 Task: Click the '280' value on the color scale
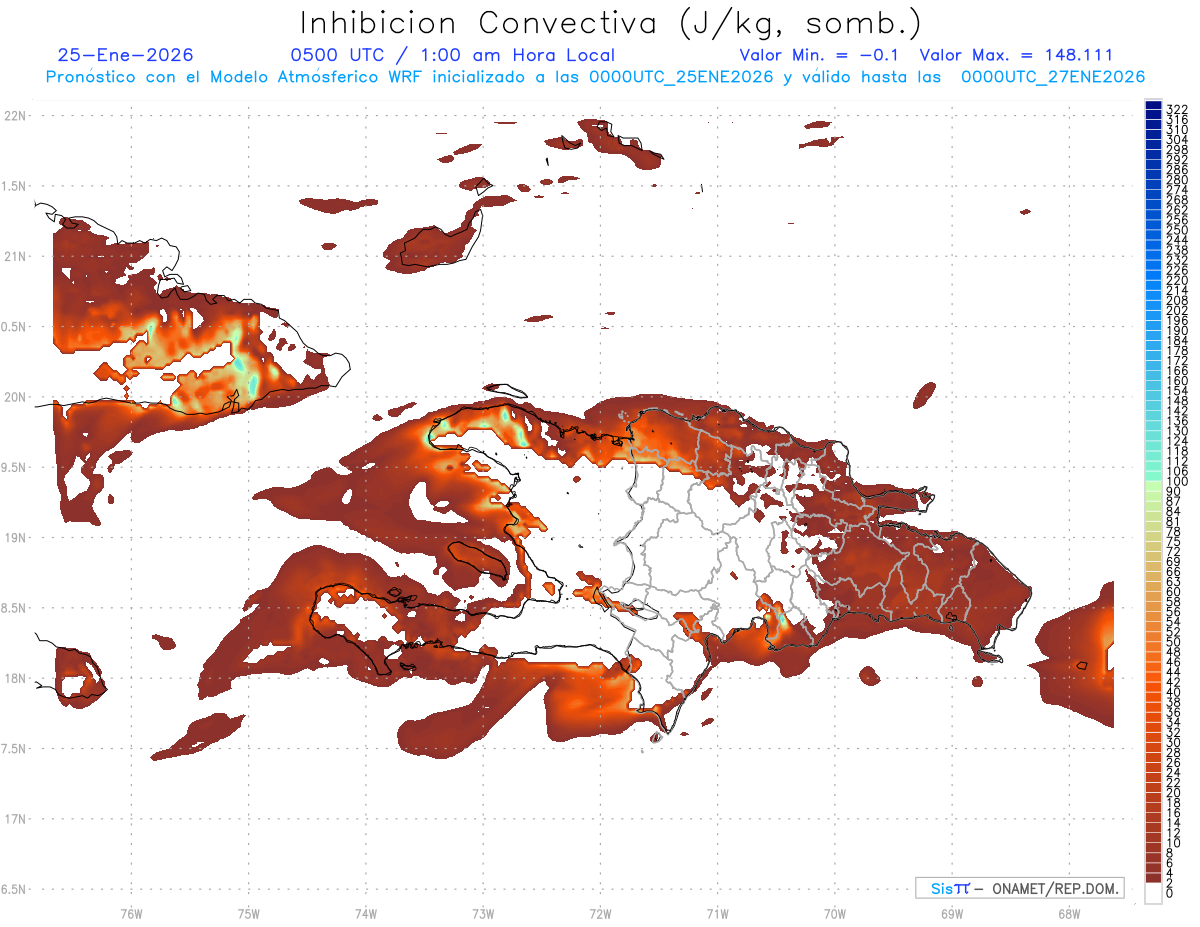[1176, 180]
